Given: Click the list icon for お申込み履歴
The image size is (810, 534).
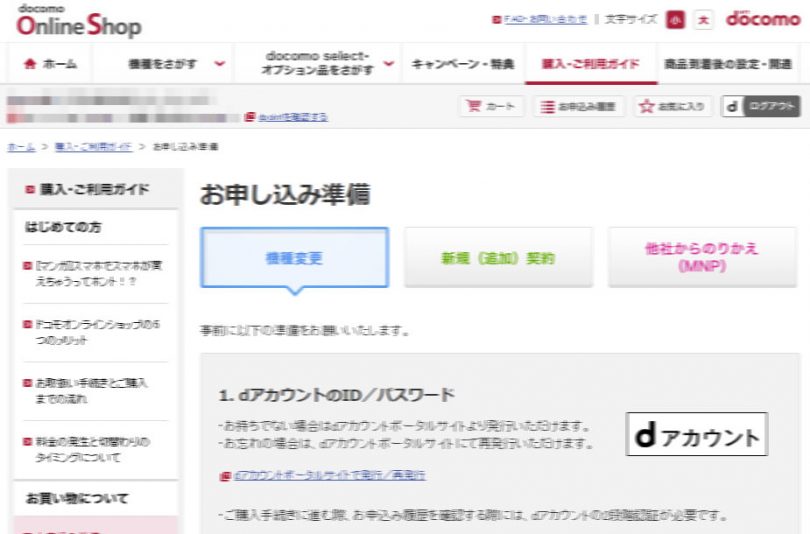Looking at the screenshot, I should pyautogui.click(x=547, y=106).
